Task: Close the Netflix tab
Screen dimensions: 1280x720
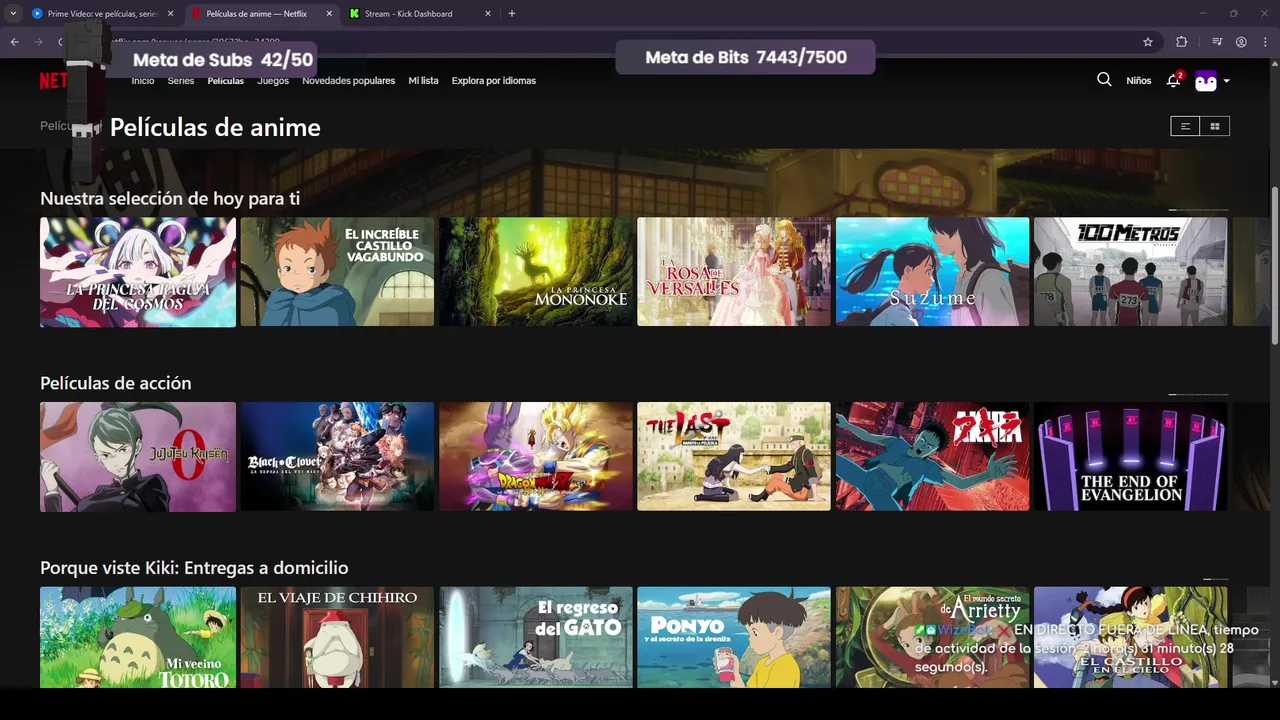Action: pos(329,14)
